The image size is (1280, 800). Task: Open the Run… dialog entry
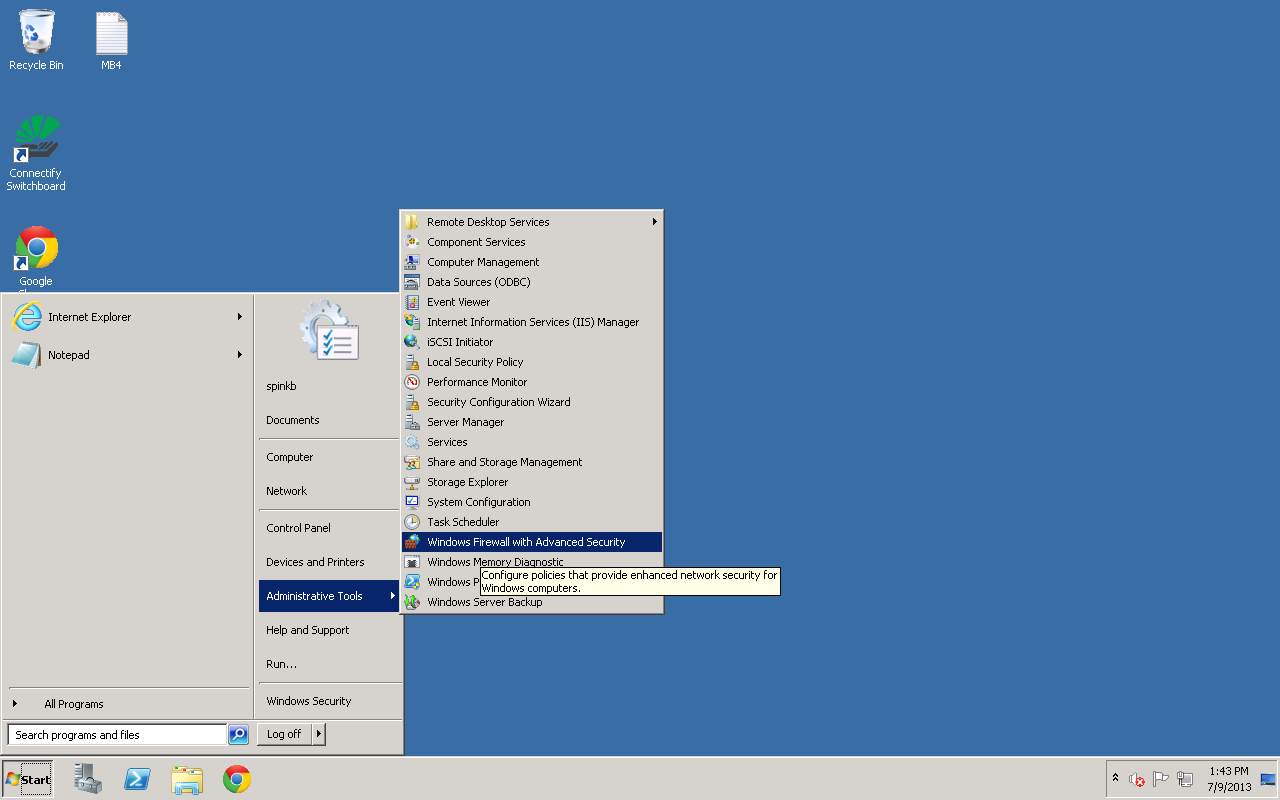[329, 664]
